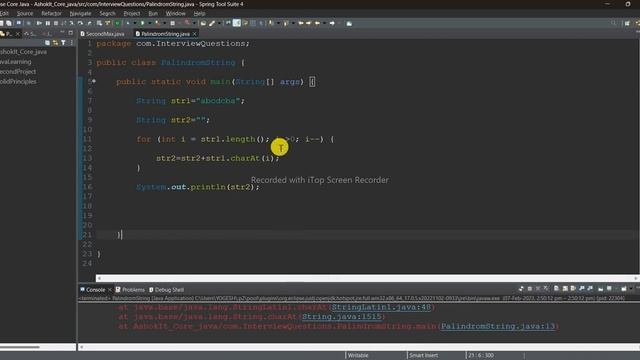
Task: Click the Back navigation arrow icon
Action: pyautogui.click(x=317, y=23)
